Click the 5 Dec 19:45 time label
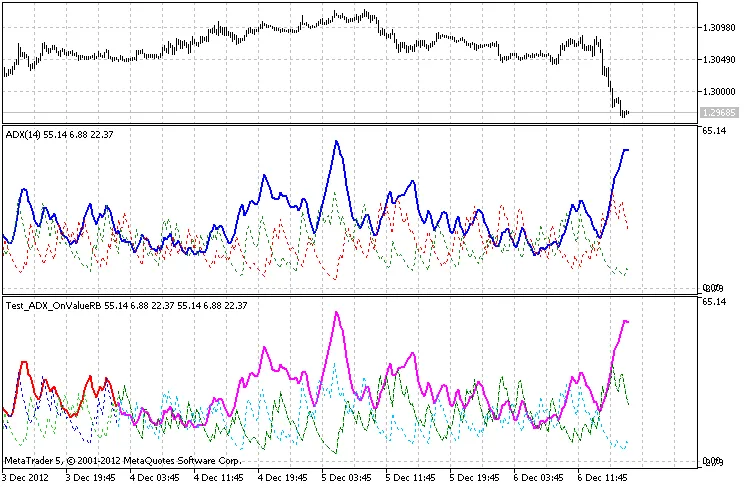The height and width of the screenshot is (489, 750). (477, 478)
